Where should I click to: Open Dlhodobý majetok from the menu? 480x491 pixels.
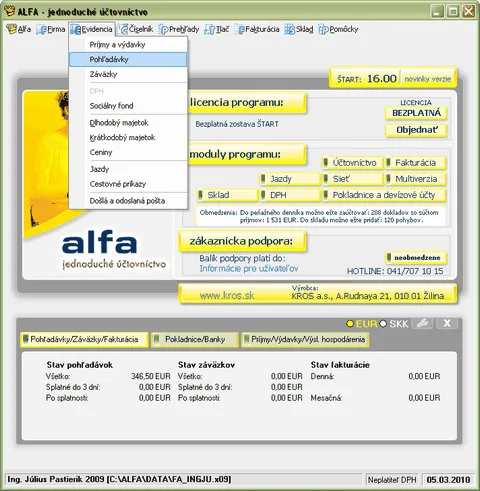[x=128, y=123]
